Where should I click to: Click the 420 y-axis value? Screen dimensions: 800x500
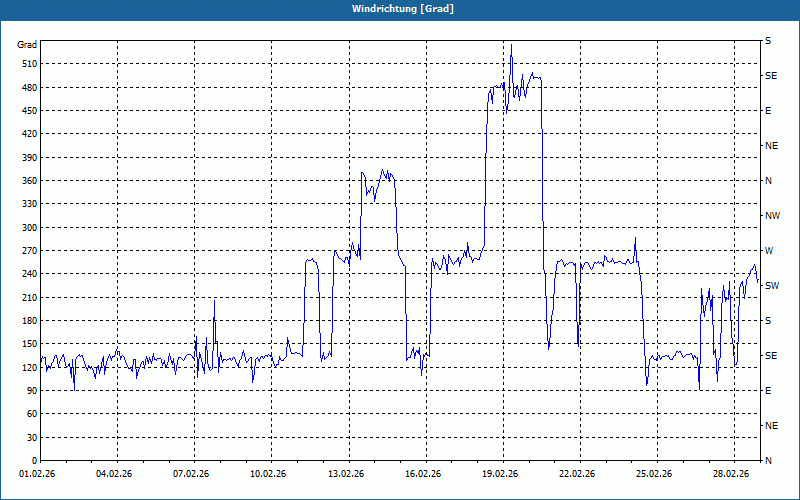click(x=30, y=134)
